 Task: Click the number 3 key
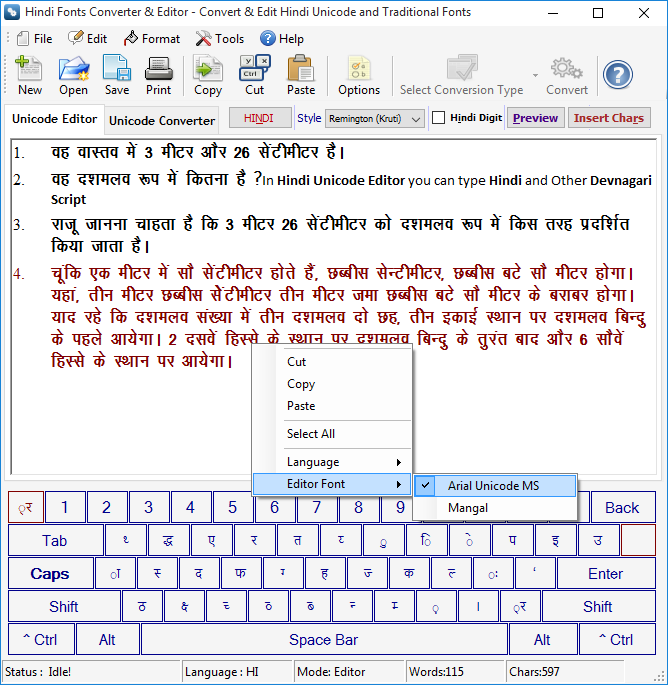[149, 507]
